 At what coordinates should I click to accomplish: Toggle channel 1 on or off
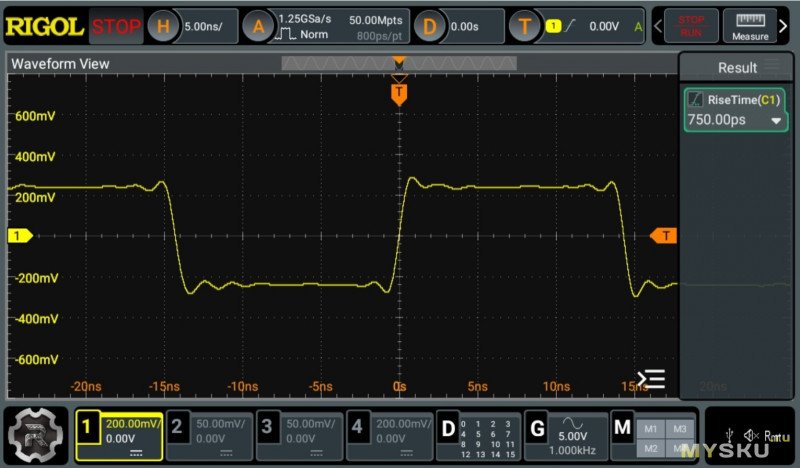[x=86, y=430]
